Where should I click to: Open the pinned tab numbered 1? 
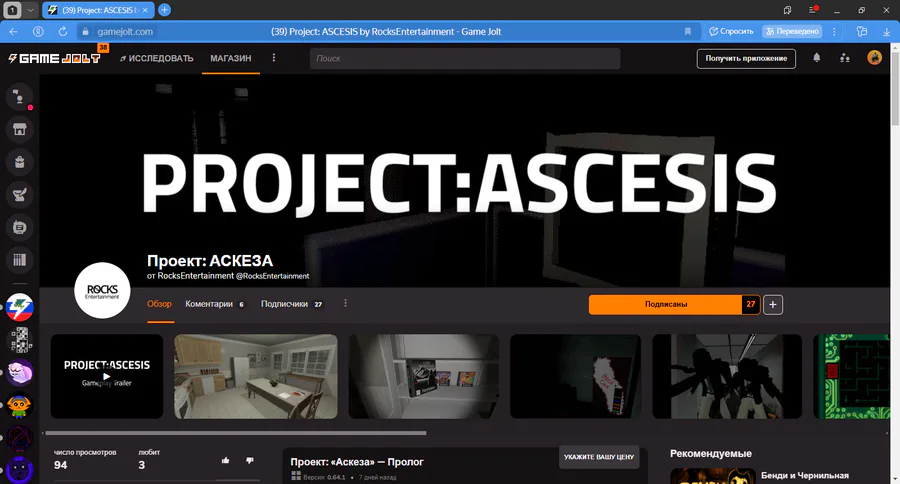pyautogui.click(x=12, y=10)
